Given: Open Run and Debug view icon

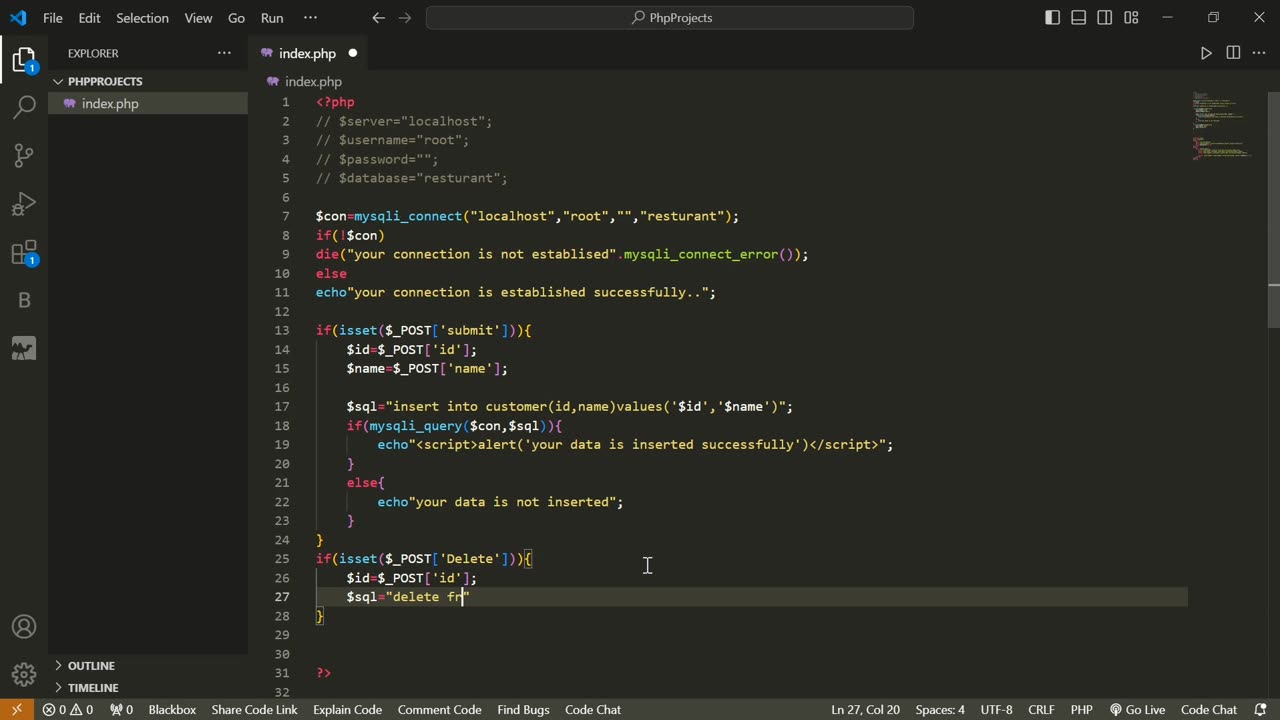Looking at the screenshot, I should [x=24, y=204].
